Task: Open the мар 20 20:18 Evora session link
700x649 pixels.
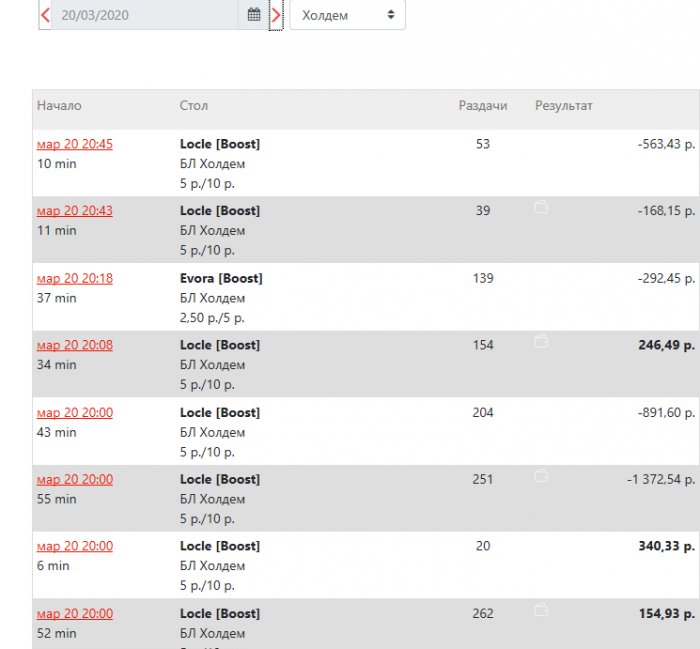Action: click(x=75, y=278)
